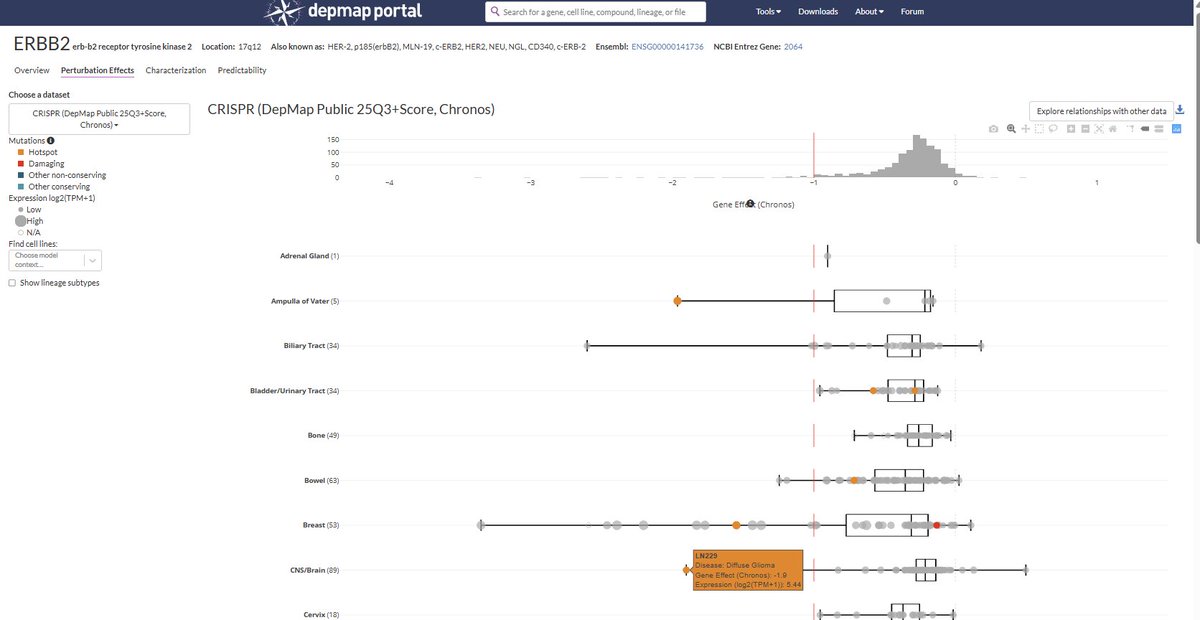Open Ensembl link ENSG00000141736

pos(668,47)
